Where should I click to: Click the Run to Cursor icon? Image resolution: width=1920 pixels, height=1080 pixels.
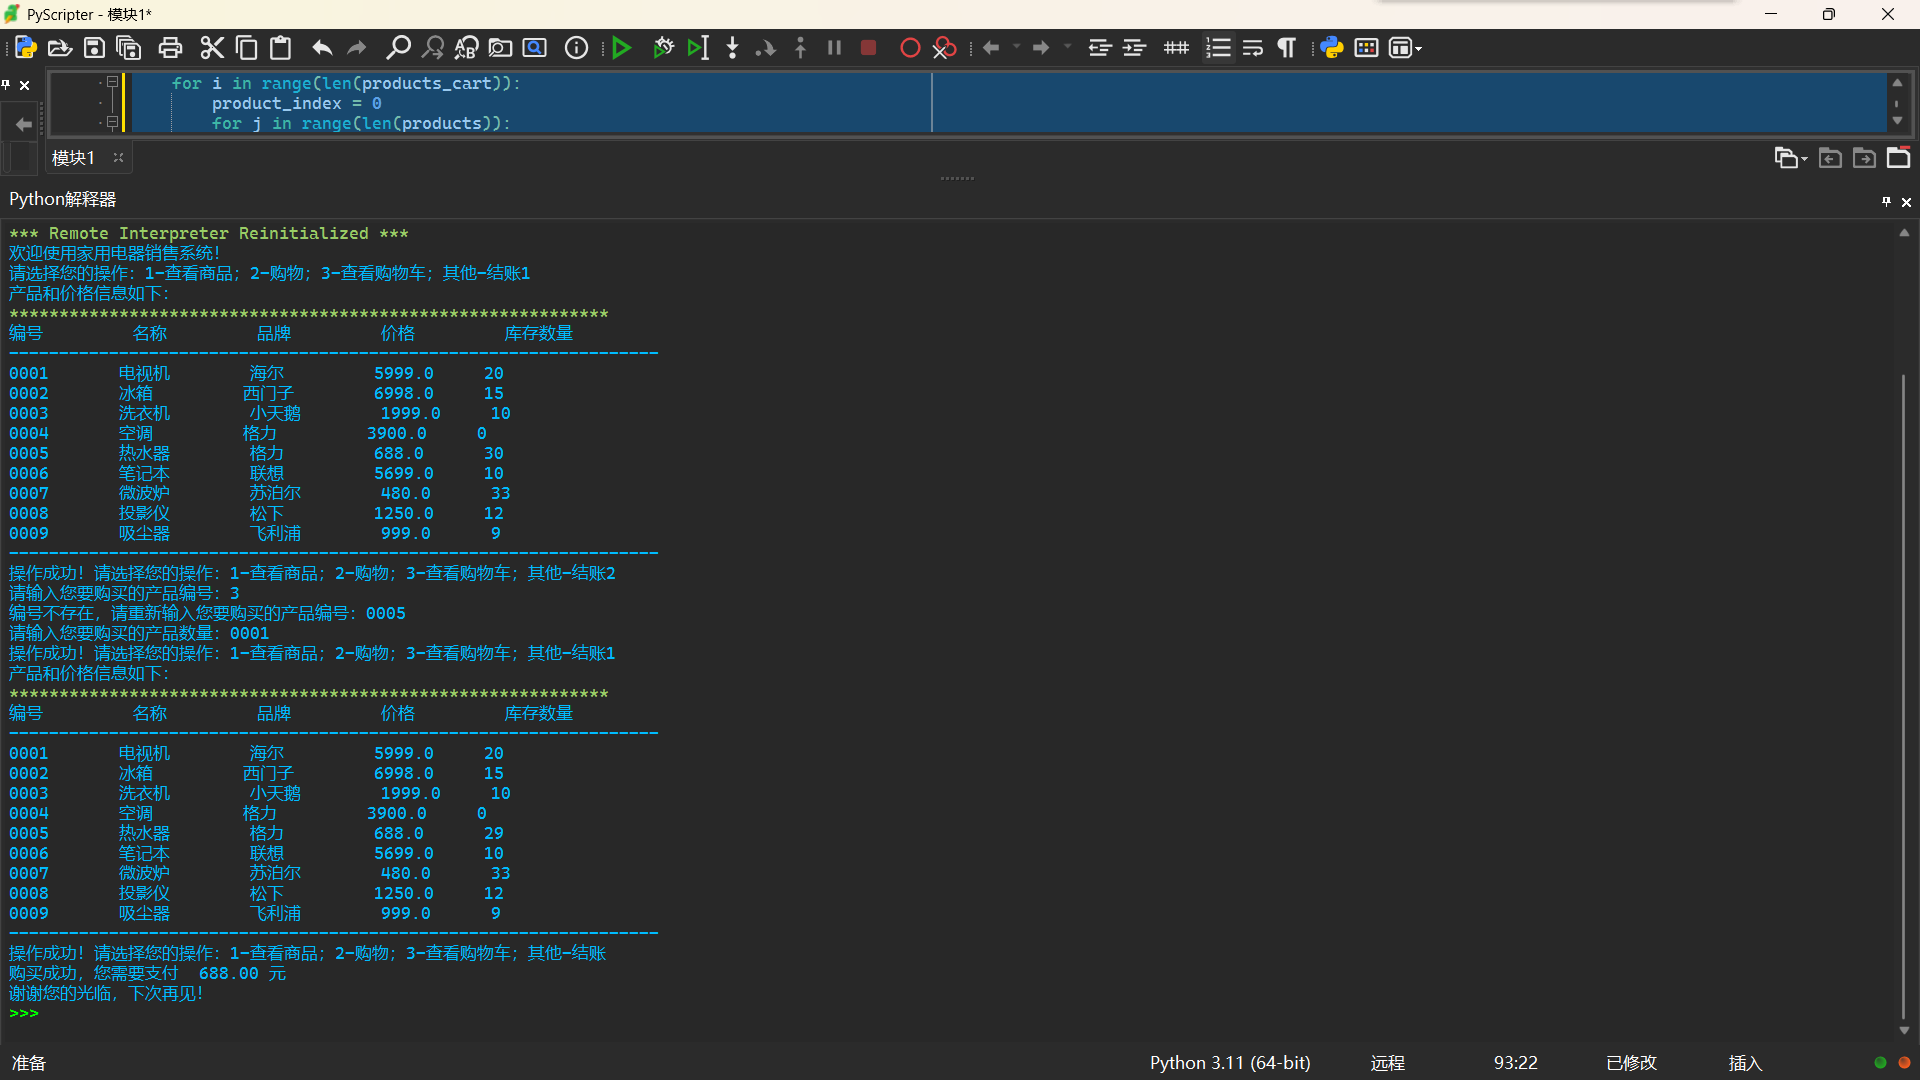[x=698, y=48]
